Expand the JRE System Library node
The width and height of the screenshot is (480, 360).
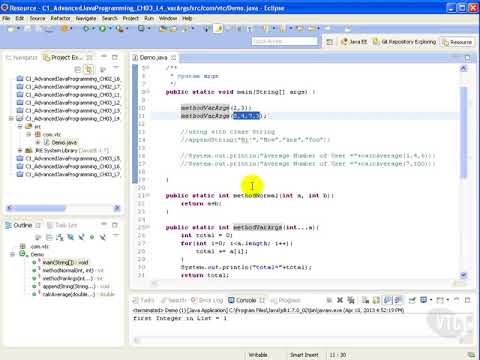[x=20, y=150]
